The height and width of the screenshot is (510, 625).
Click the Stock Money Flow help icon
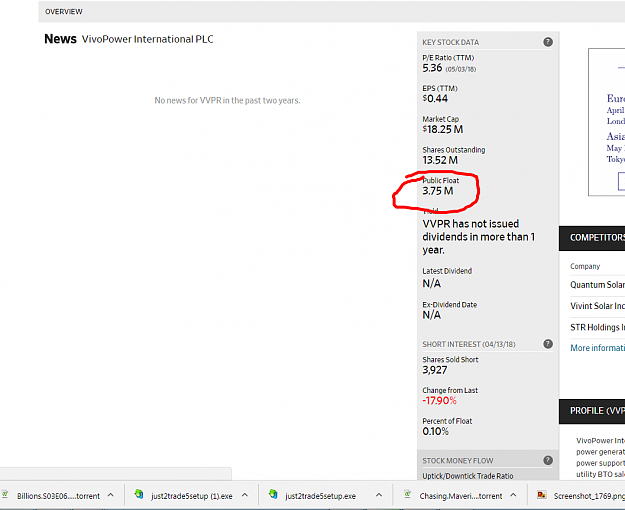coord(548,460)
